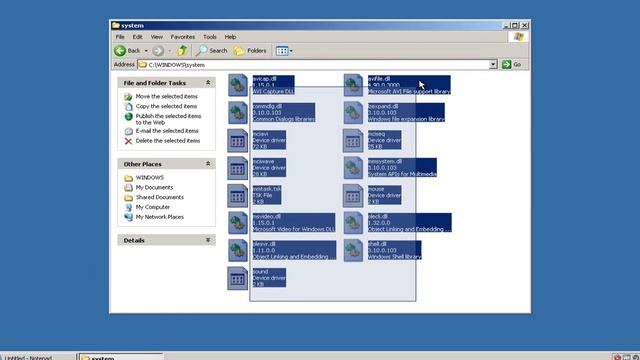
Task: Select the mmsystem.dll file icon
Action: click(x=353, y=168)
